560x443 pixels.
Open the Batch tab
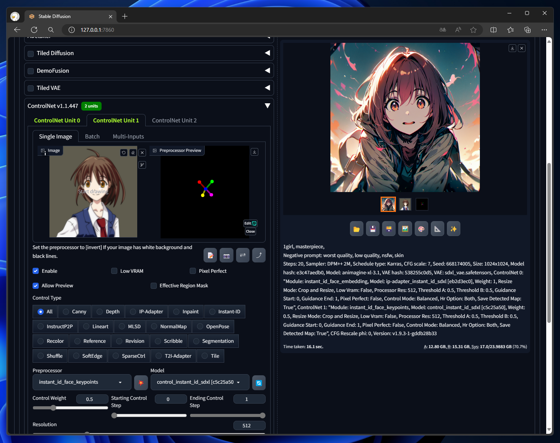pos(92,136)
